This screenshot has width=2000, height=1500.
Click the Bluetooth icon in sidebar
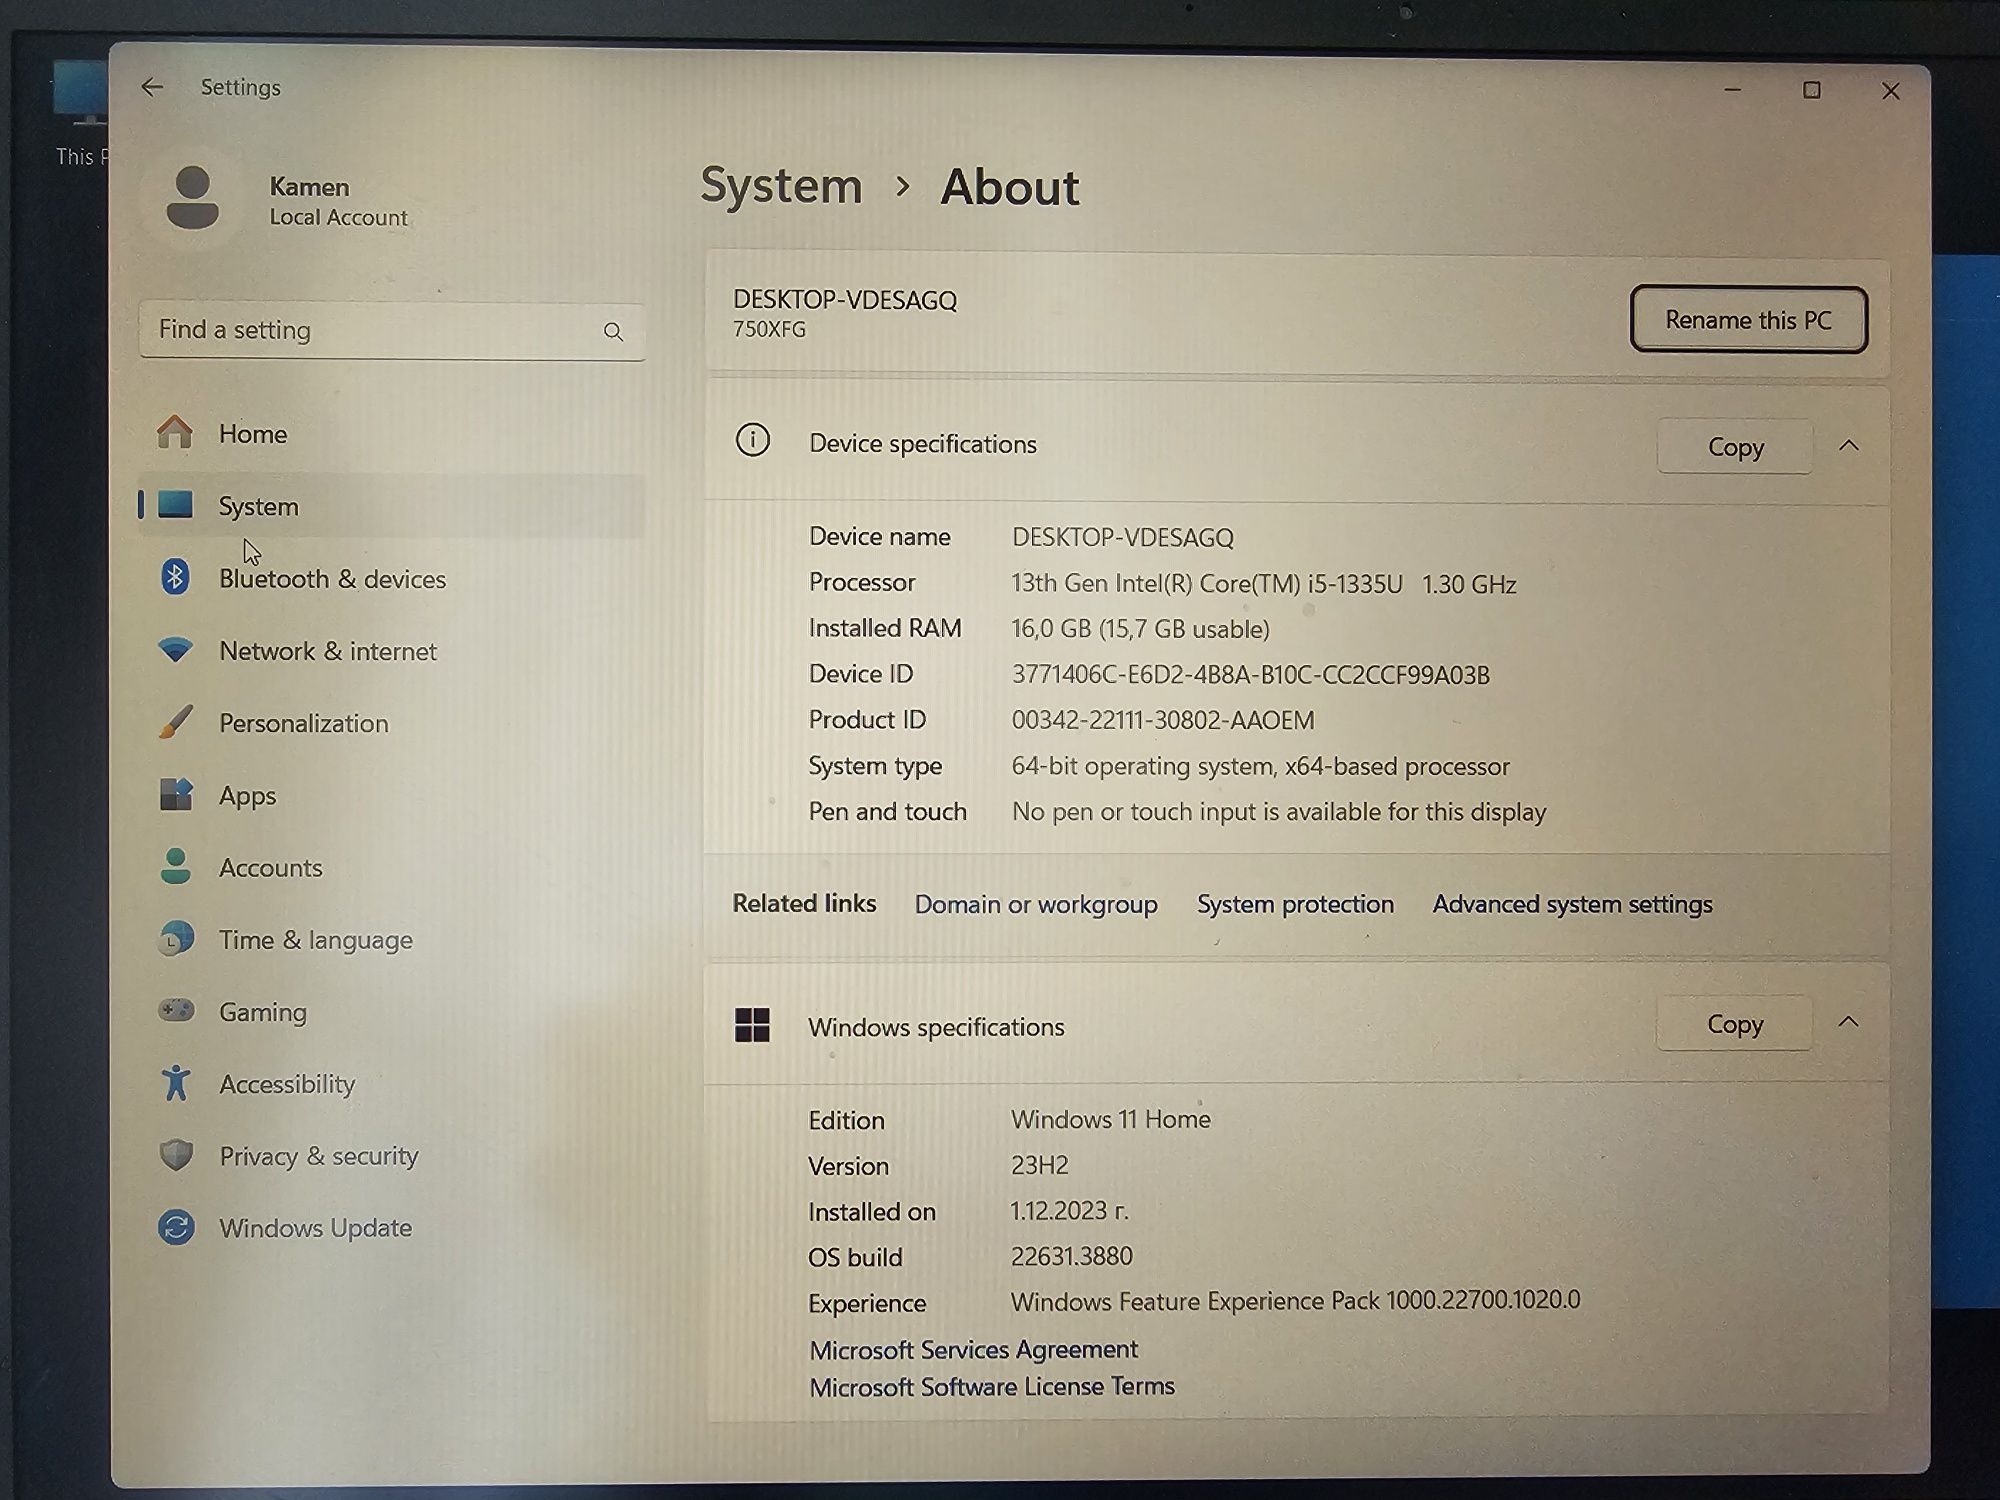coord(175,577)
